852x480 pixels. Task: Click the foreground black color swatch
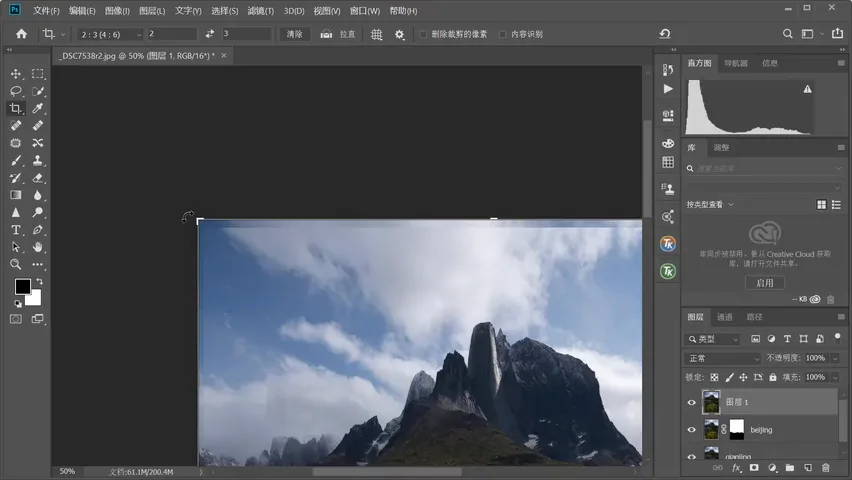(22, 286)
